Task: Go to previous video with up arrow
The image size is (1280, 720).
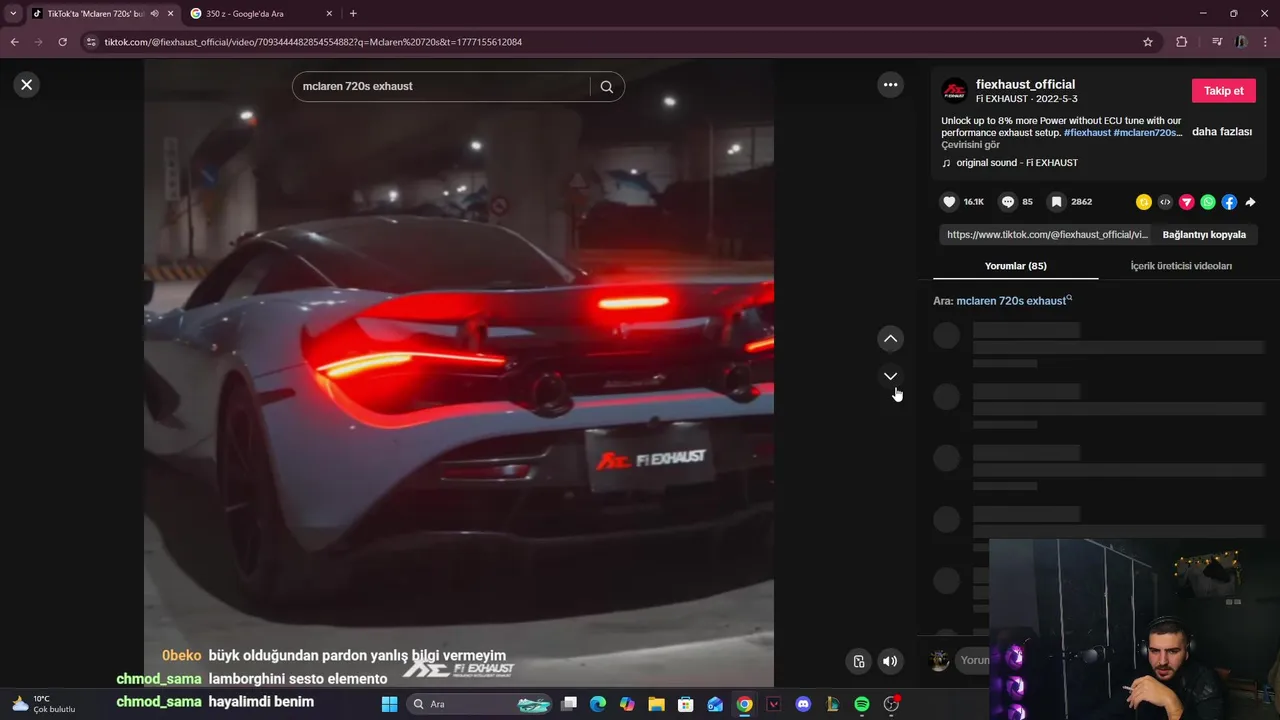Action: [x=890, y=339]
